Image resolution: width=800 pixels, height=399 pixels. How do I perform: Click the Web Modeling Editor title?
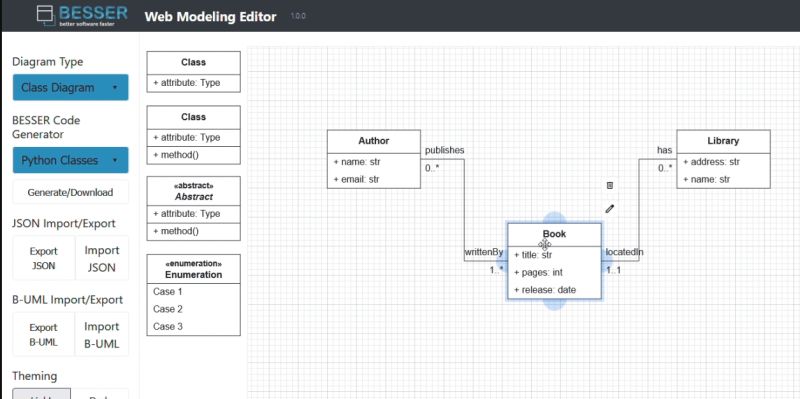click(x=210, y=16)
